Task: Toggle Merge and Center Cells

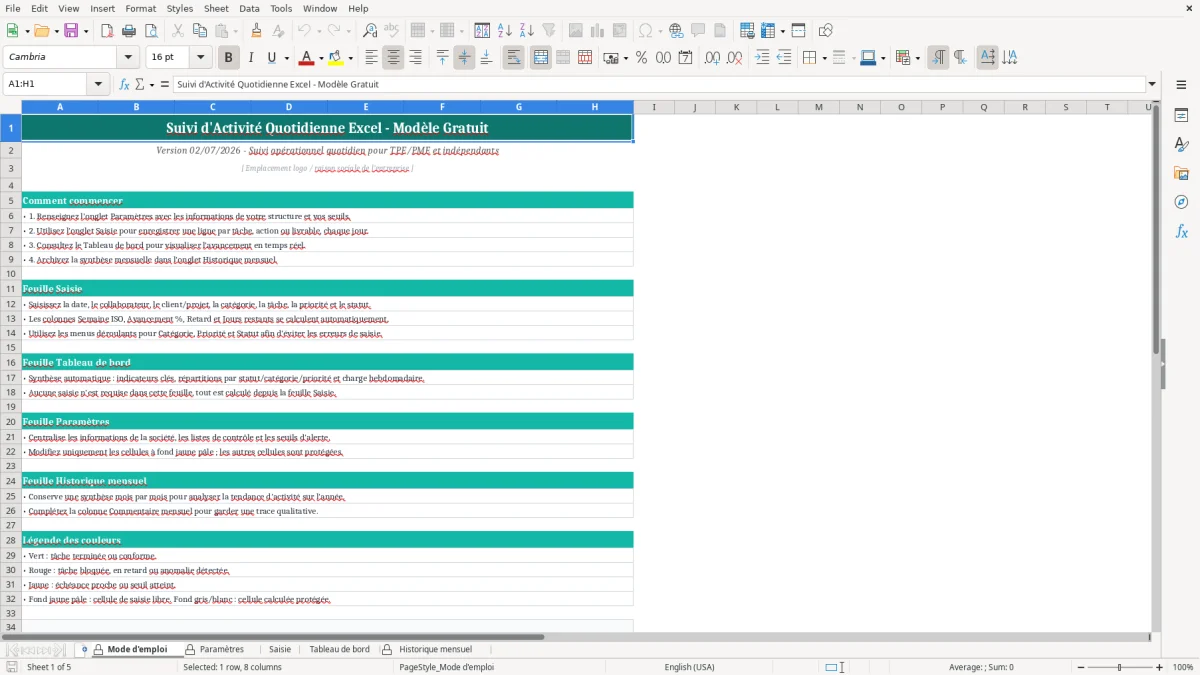Action: [x=540, y=58]
